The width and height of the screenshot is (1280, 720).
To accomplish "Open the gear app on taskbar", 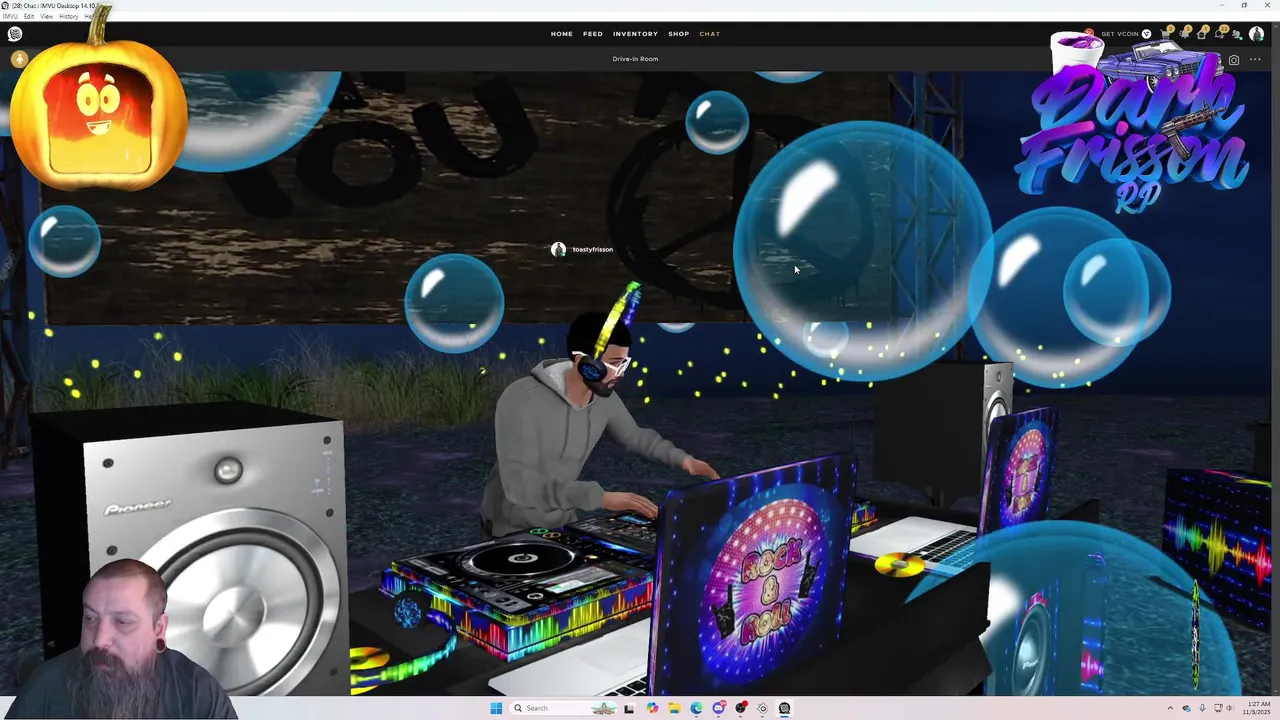I will 763,708.
